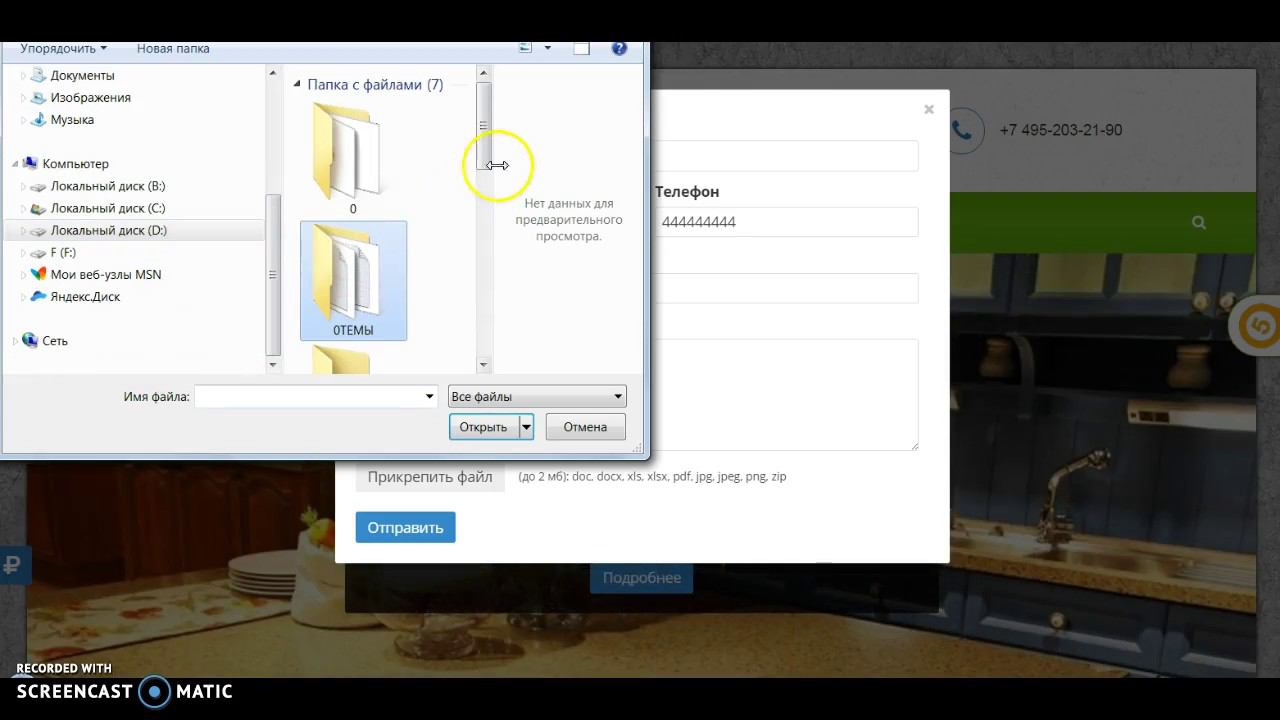
Task: Toggle the preview pane button
Action: click(582, 48)
